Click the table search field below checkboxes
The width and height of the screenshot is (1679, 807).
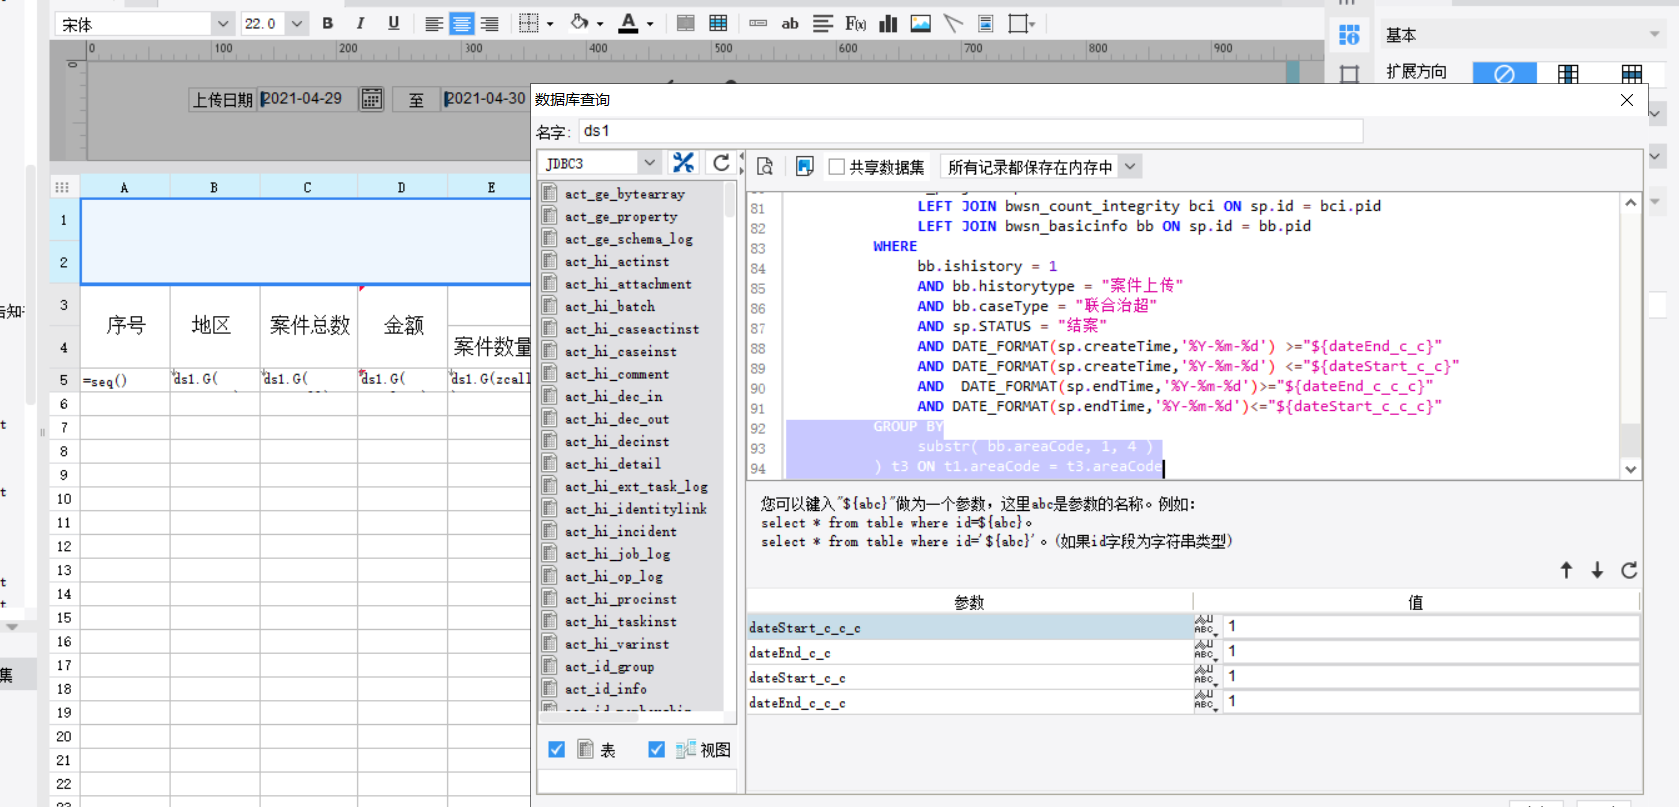pos(637,782)
